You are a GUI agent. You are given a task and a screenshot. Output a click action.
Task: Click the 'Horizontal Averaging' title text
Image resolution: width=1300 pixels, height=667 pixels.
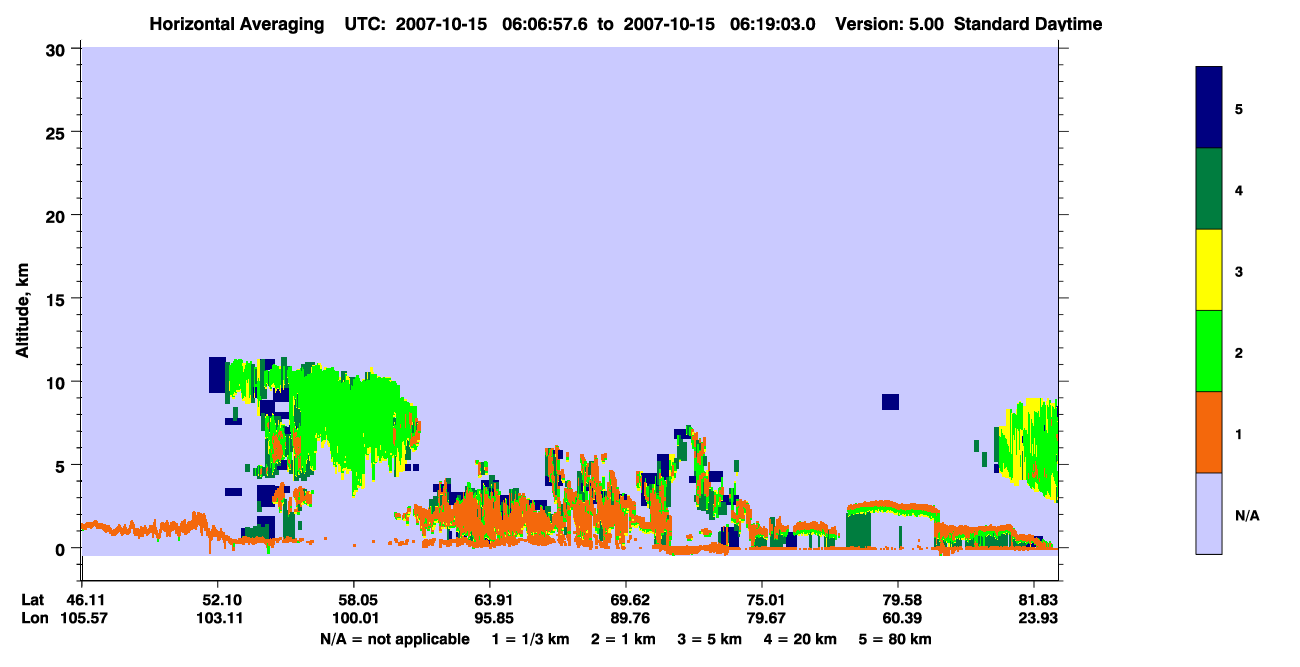click(238, 24)
